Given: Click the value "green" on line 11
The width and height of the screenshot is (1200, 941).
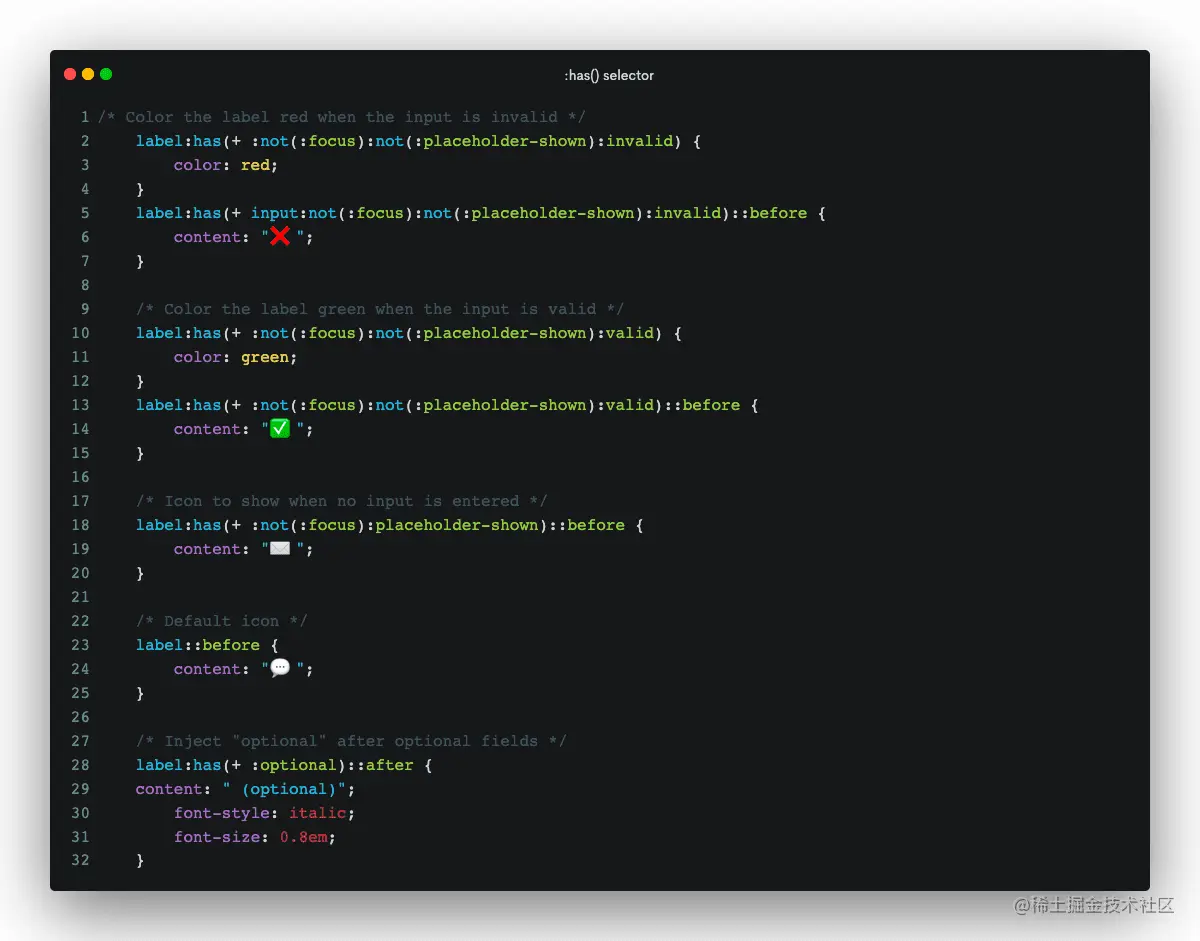Looking at the screenshot, I should [x=265, y=357].
